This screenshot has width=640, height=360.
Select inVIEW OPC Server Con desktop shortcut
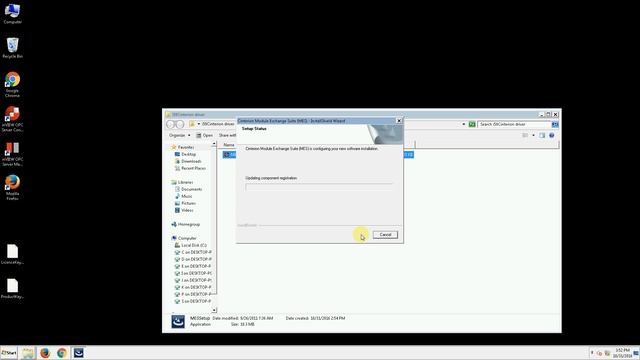[x=12, y=119]
